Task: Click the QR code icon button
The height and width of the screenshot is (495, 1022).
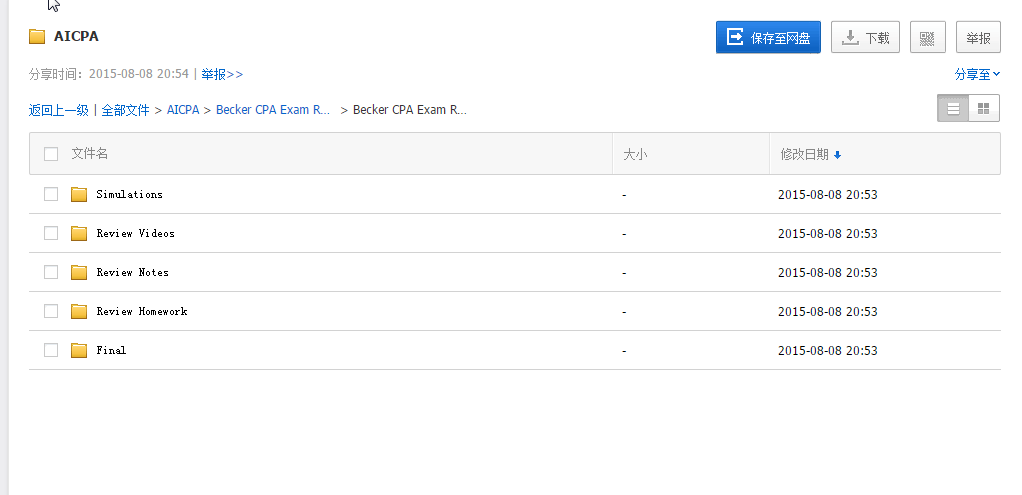Action: click(x=927, y=38)
